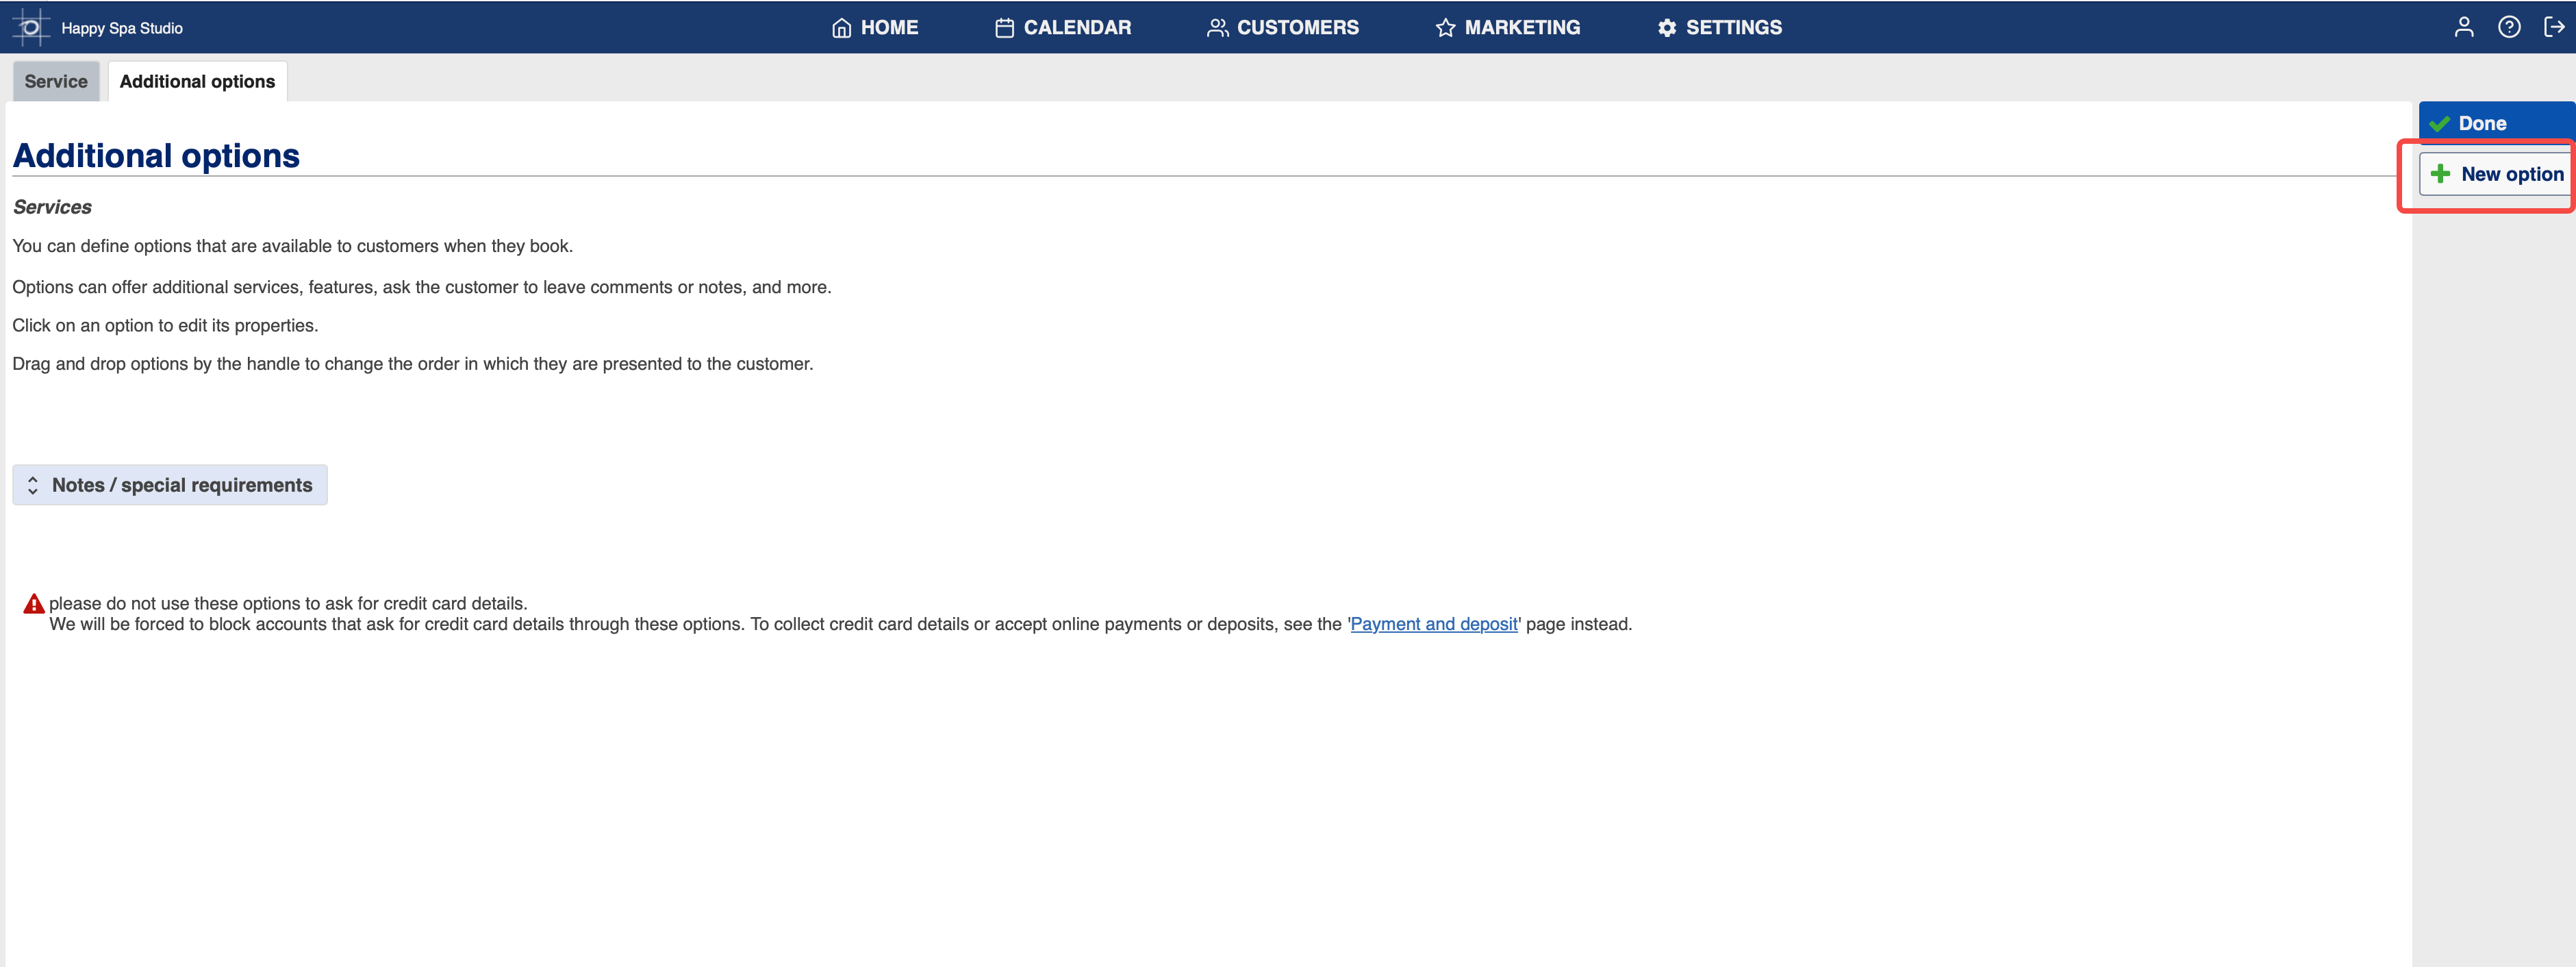Viewport: 2576px width, 967px height.
Task: Click the Additional options page heading
Action: [156, 156]
